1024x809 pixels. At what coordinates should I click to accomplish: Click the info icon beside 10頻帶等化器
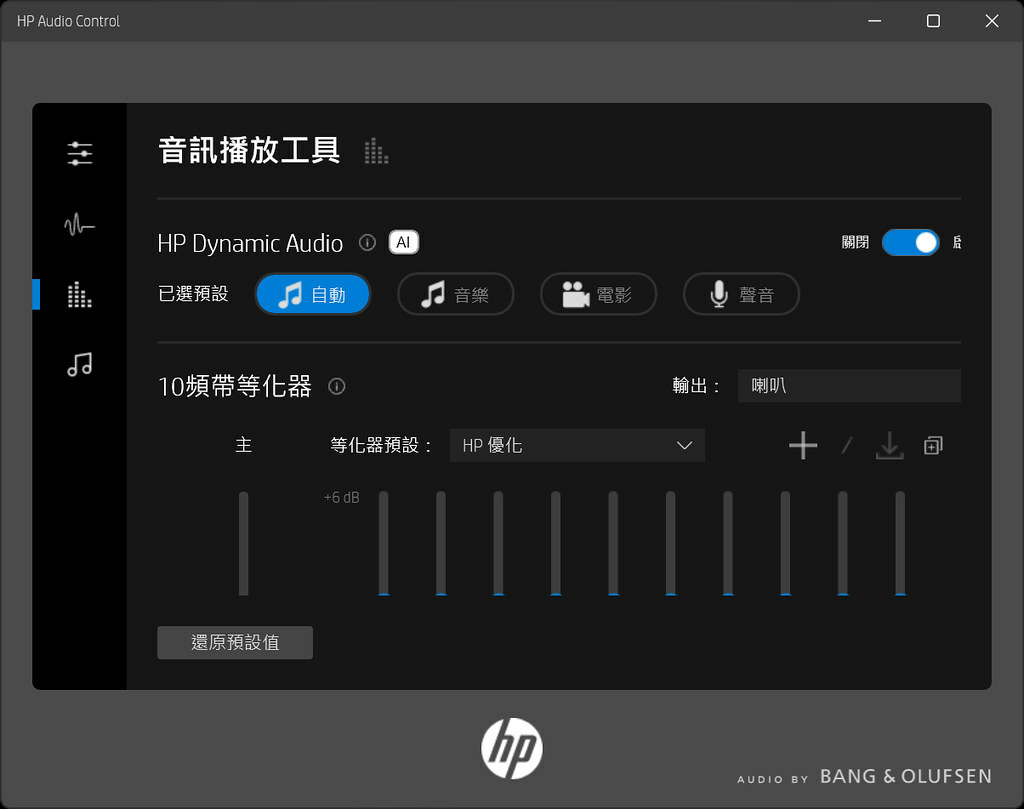[336, 387]
